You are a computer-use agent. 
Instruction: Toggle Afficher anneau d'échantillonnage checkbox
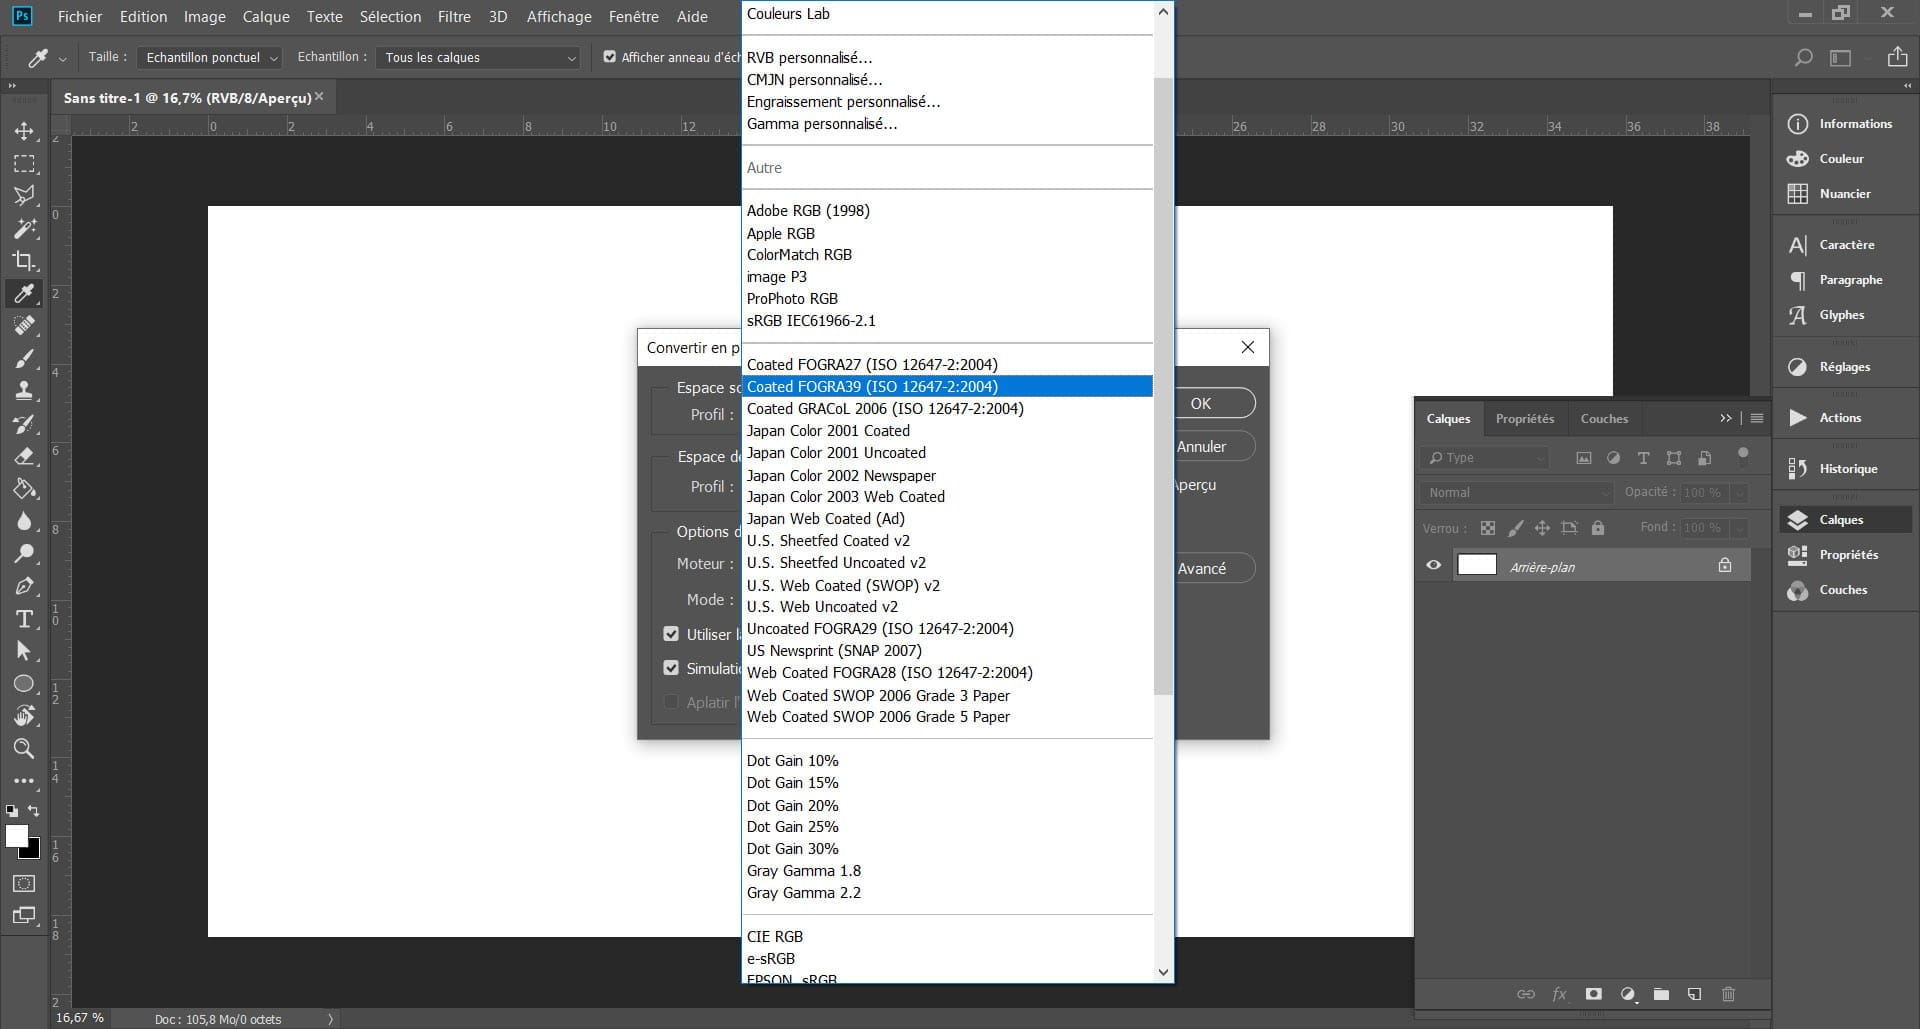coord(610,57)
